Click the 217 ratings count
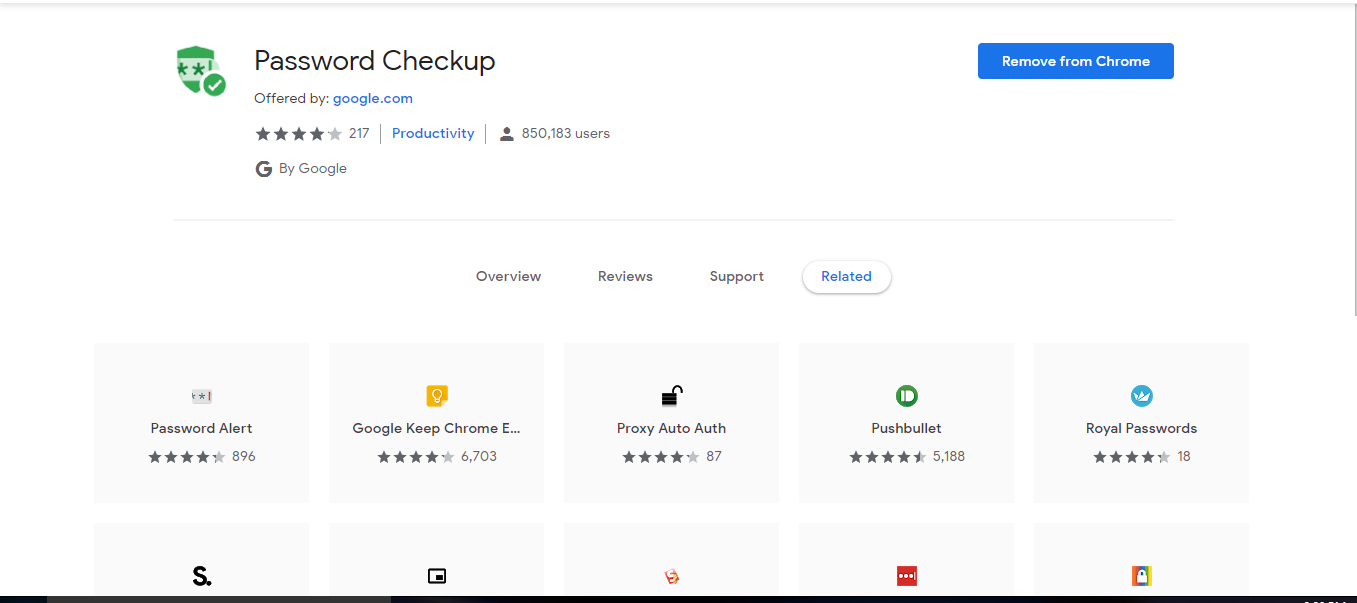 click(x=359, y=134)
